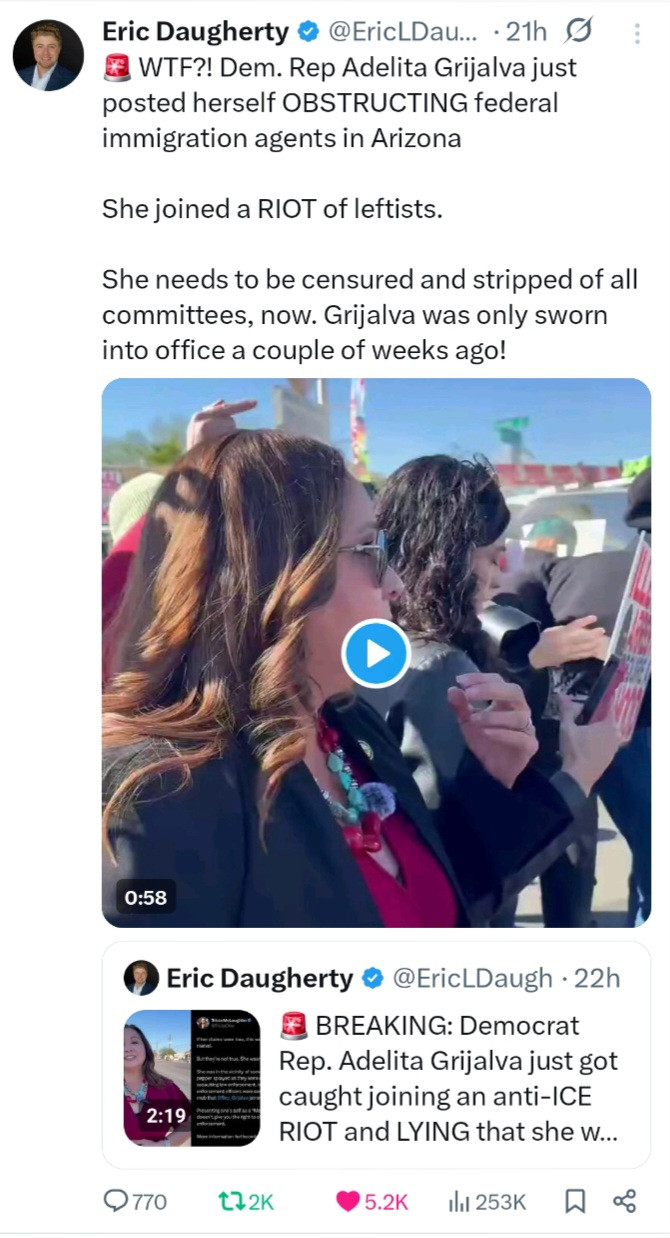The width and height of the screenshot is (670, 1238).
Task: Click the quoted tweet's @EricLDaugh handle
Action: coord(472,978)
